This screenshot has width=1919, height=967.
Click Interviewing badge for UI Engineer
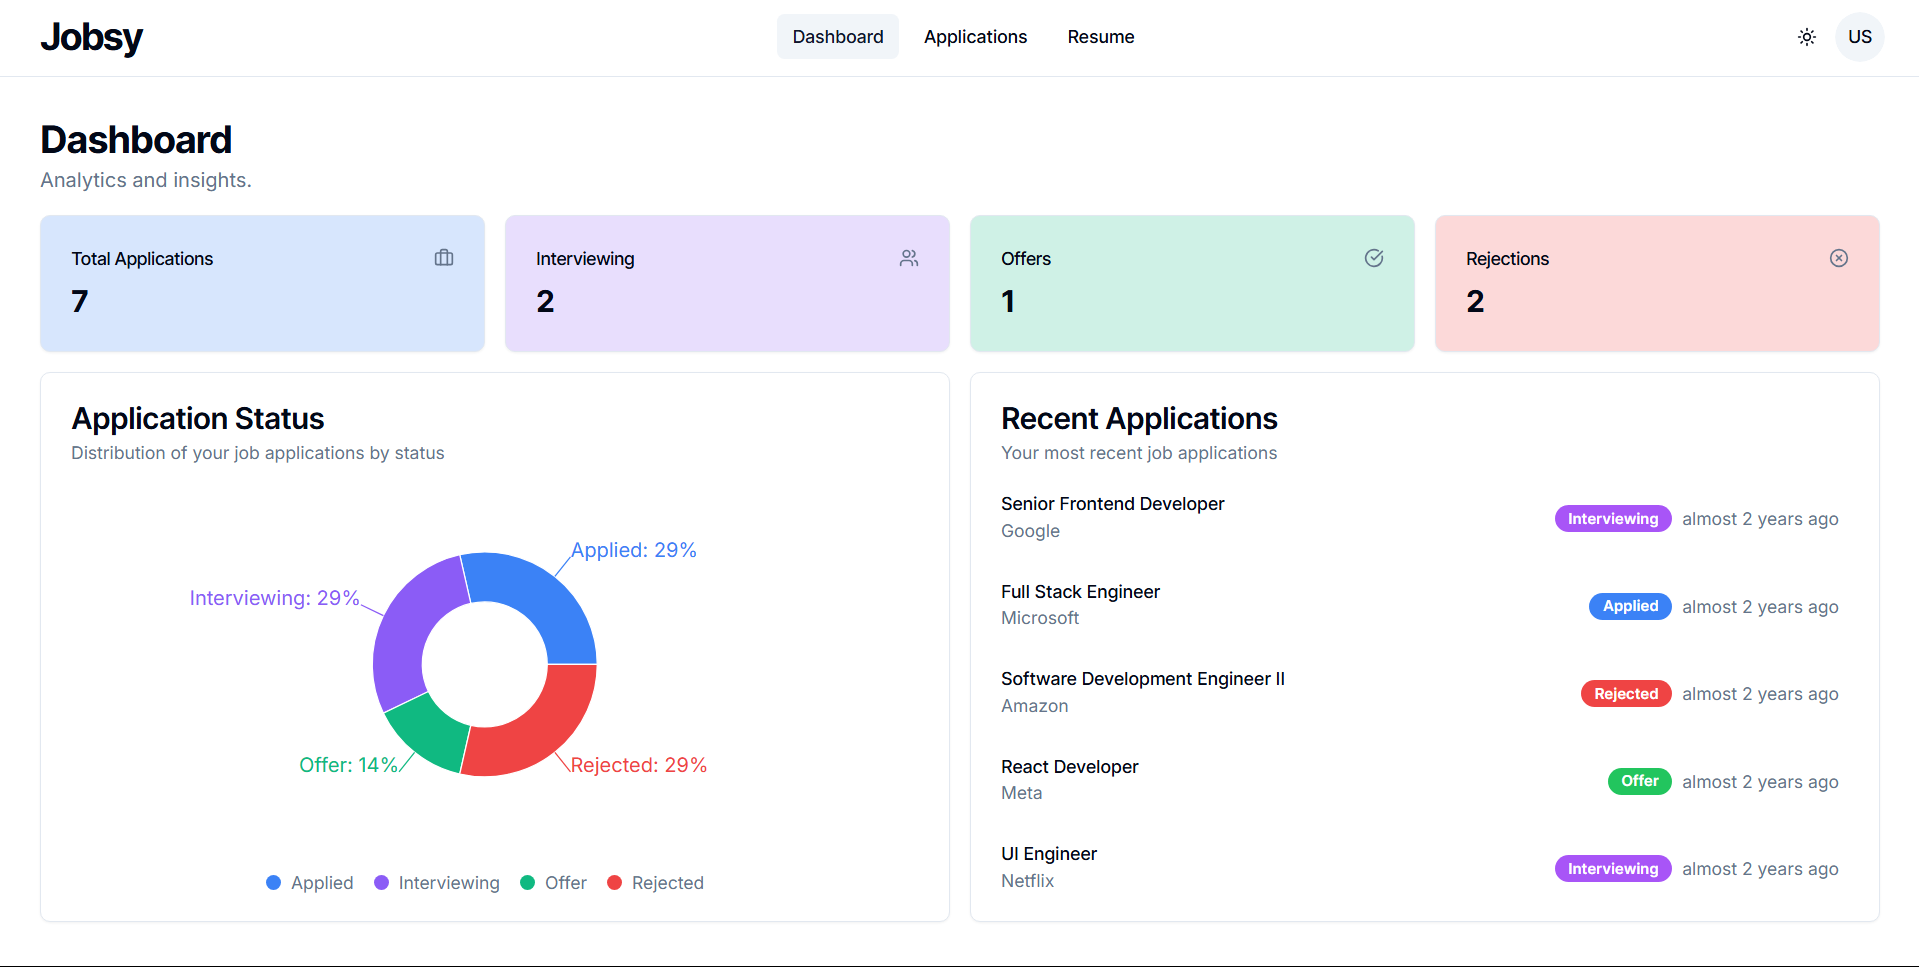coord(1612,869)
